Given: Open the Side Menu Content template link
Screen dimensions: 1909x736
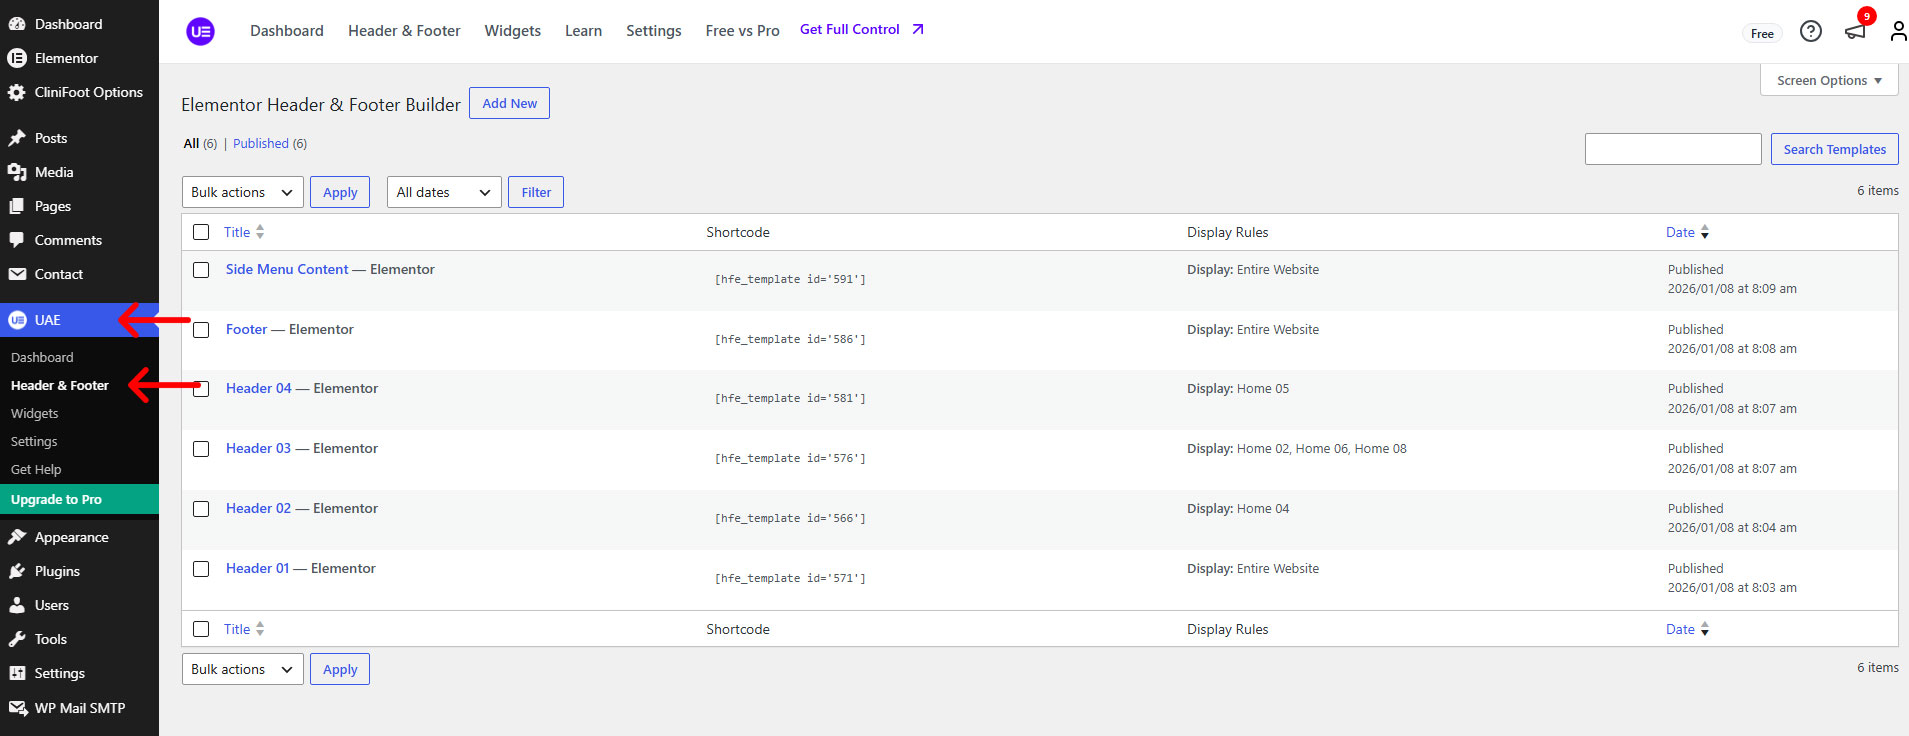Looking at the screenshot, I should 287,269.
